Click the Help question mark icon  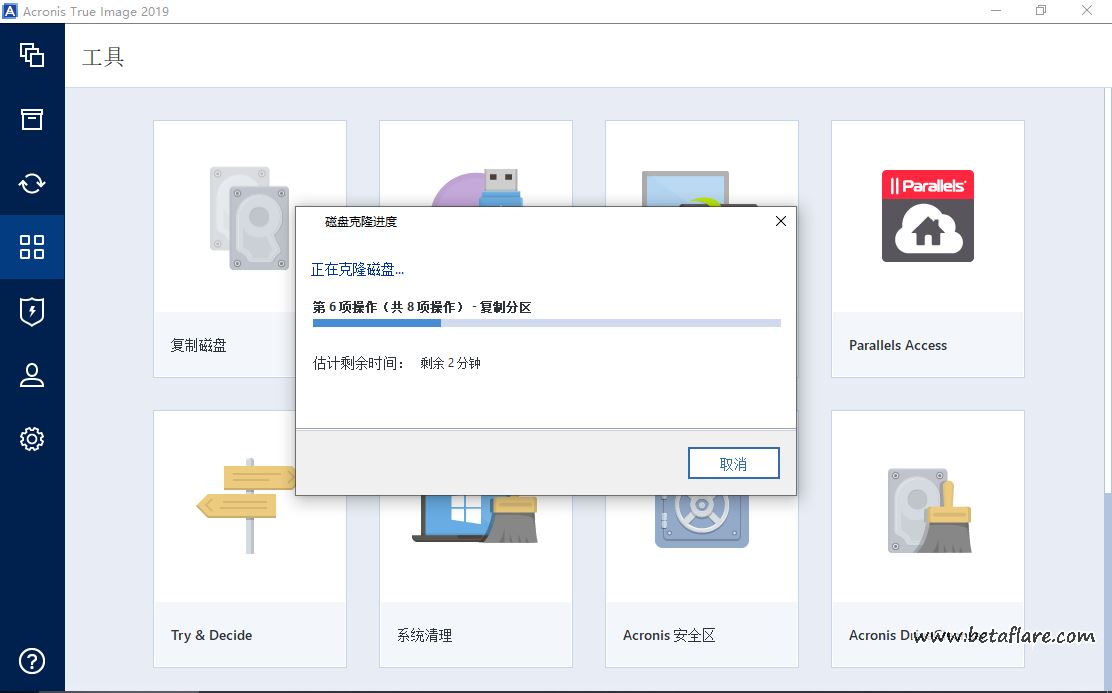(x=32, y=661)
